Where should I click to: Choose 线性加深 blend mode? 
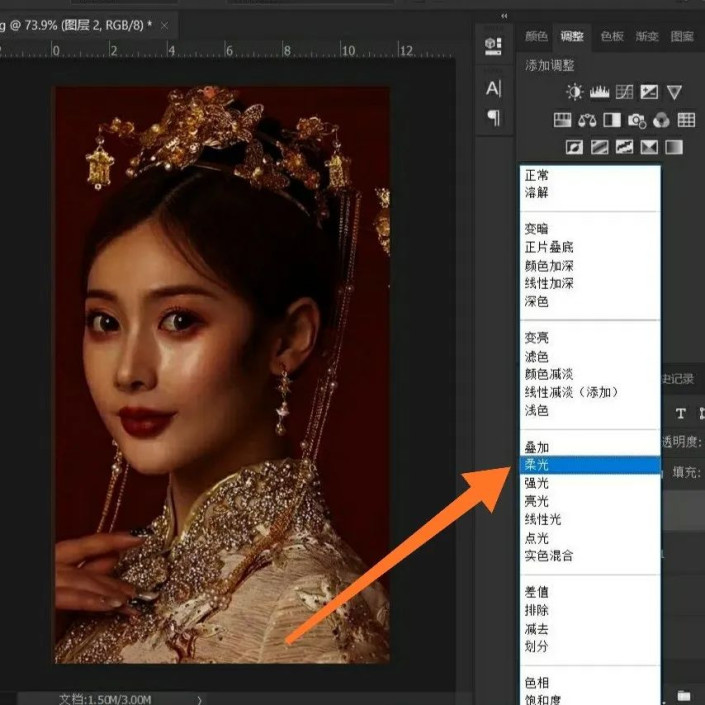pyautogui.click(x=590, y=284)
